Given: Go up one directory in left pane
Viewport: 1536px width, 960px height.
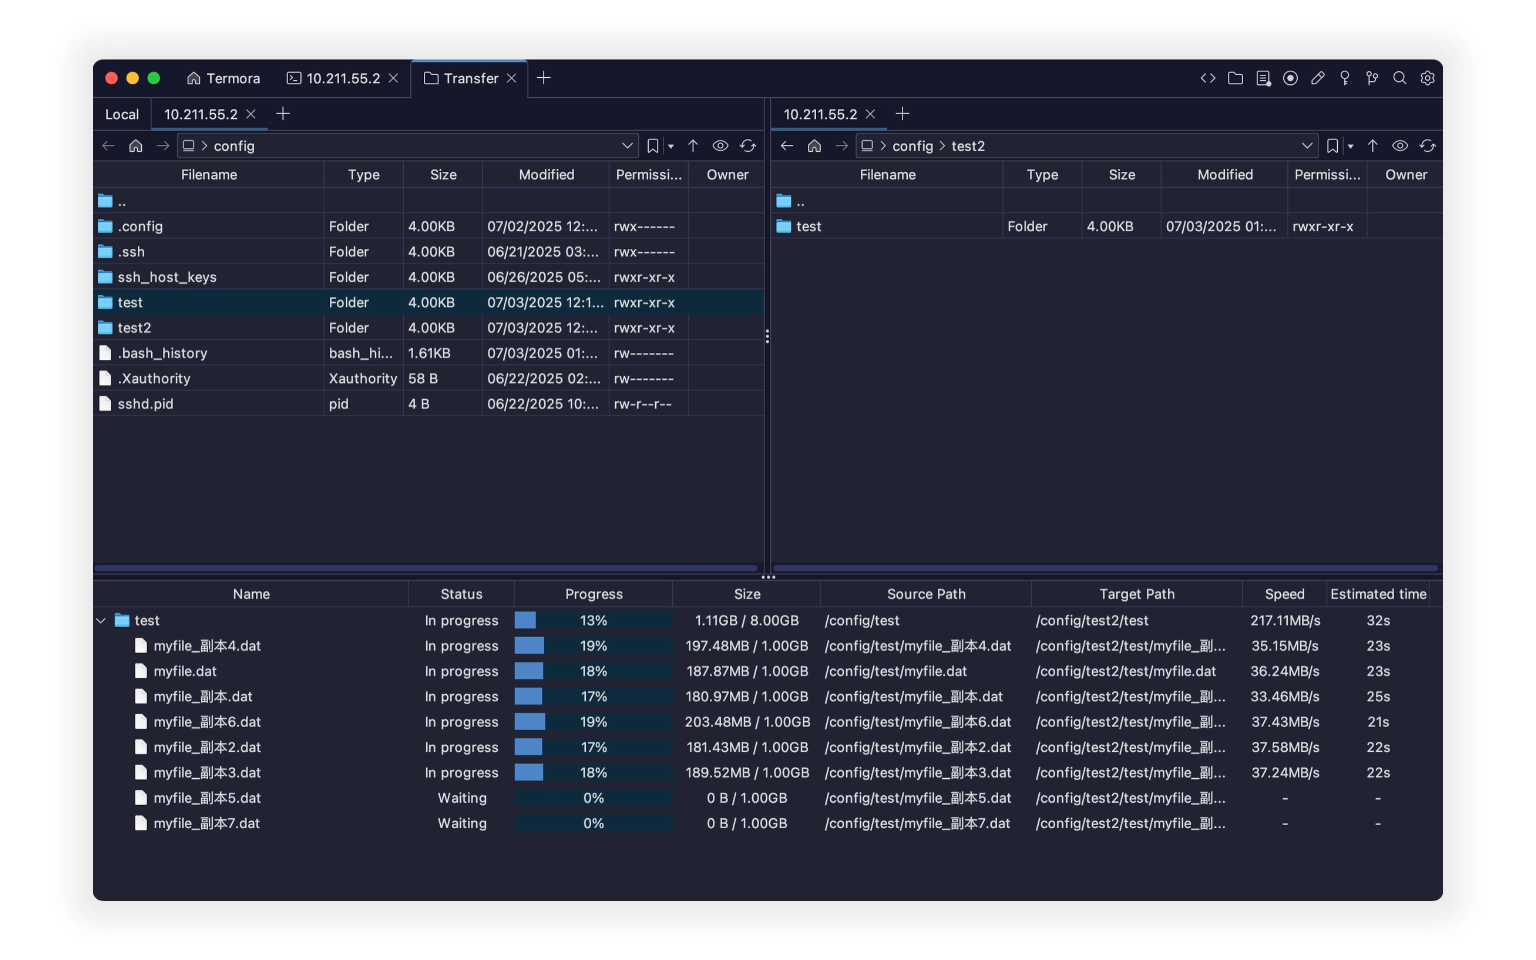Looking at the screenshot, I should [693, 146].
